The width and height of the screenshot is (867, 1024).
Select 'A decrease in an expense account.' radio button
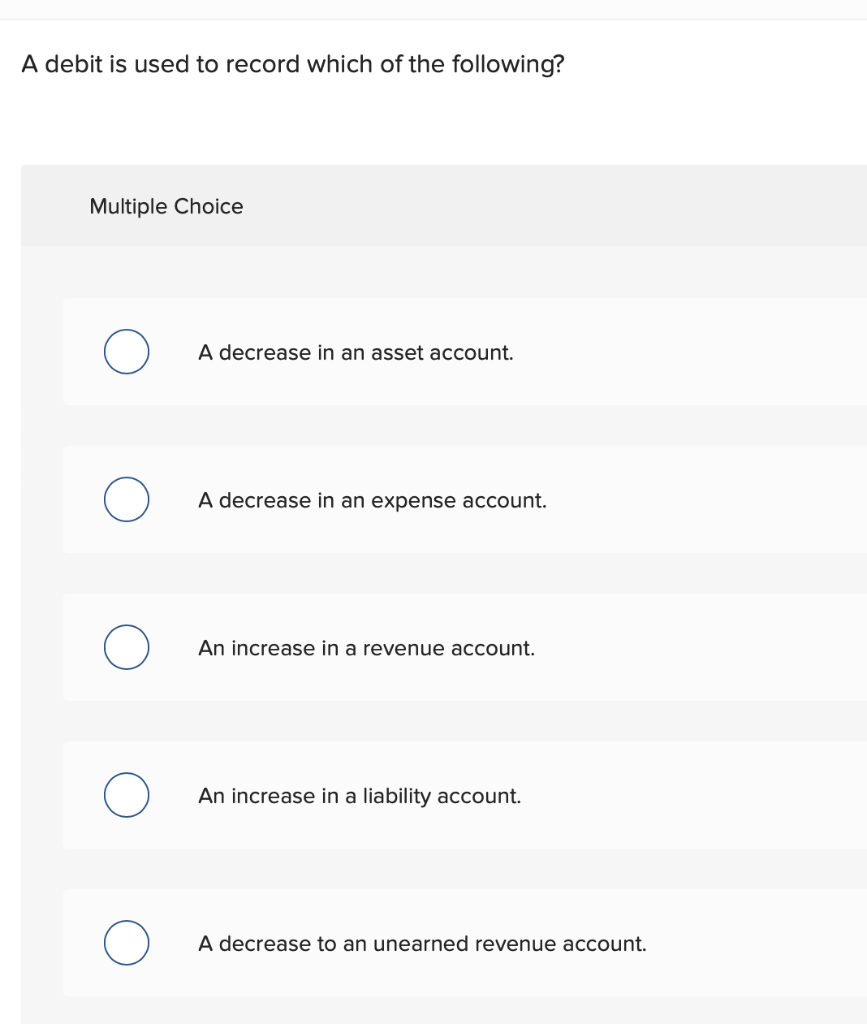point(125,500)
